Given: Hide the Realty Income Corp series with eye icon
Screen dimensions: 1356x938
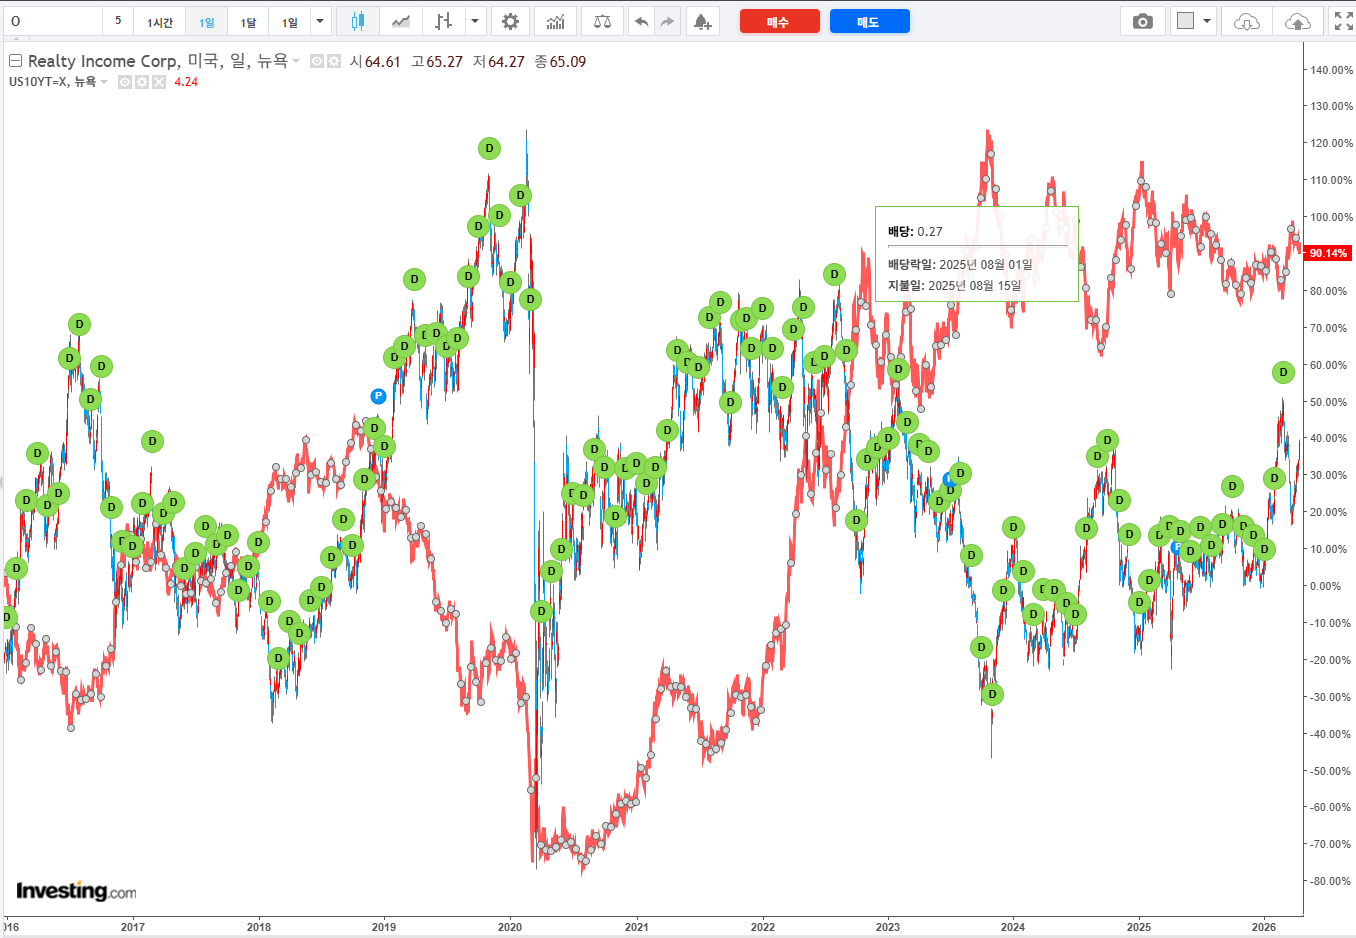Looking at the screenshot, I should pos(317,61).
